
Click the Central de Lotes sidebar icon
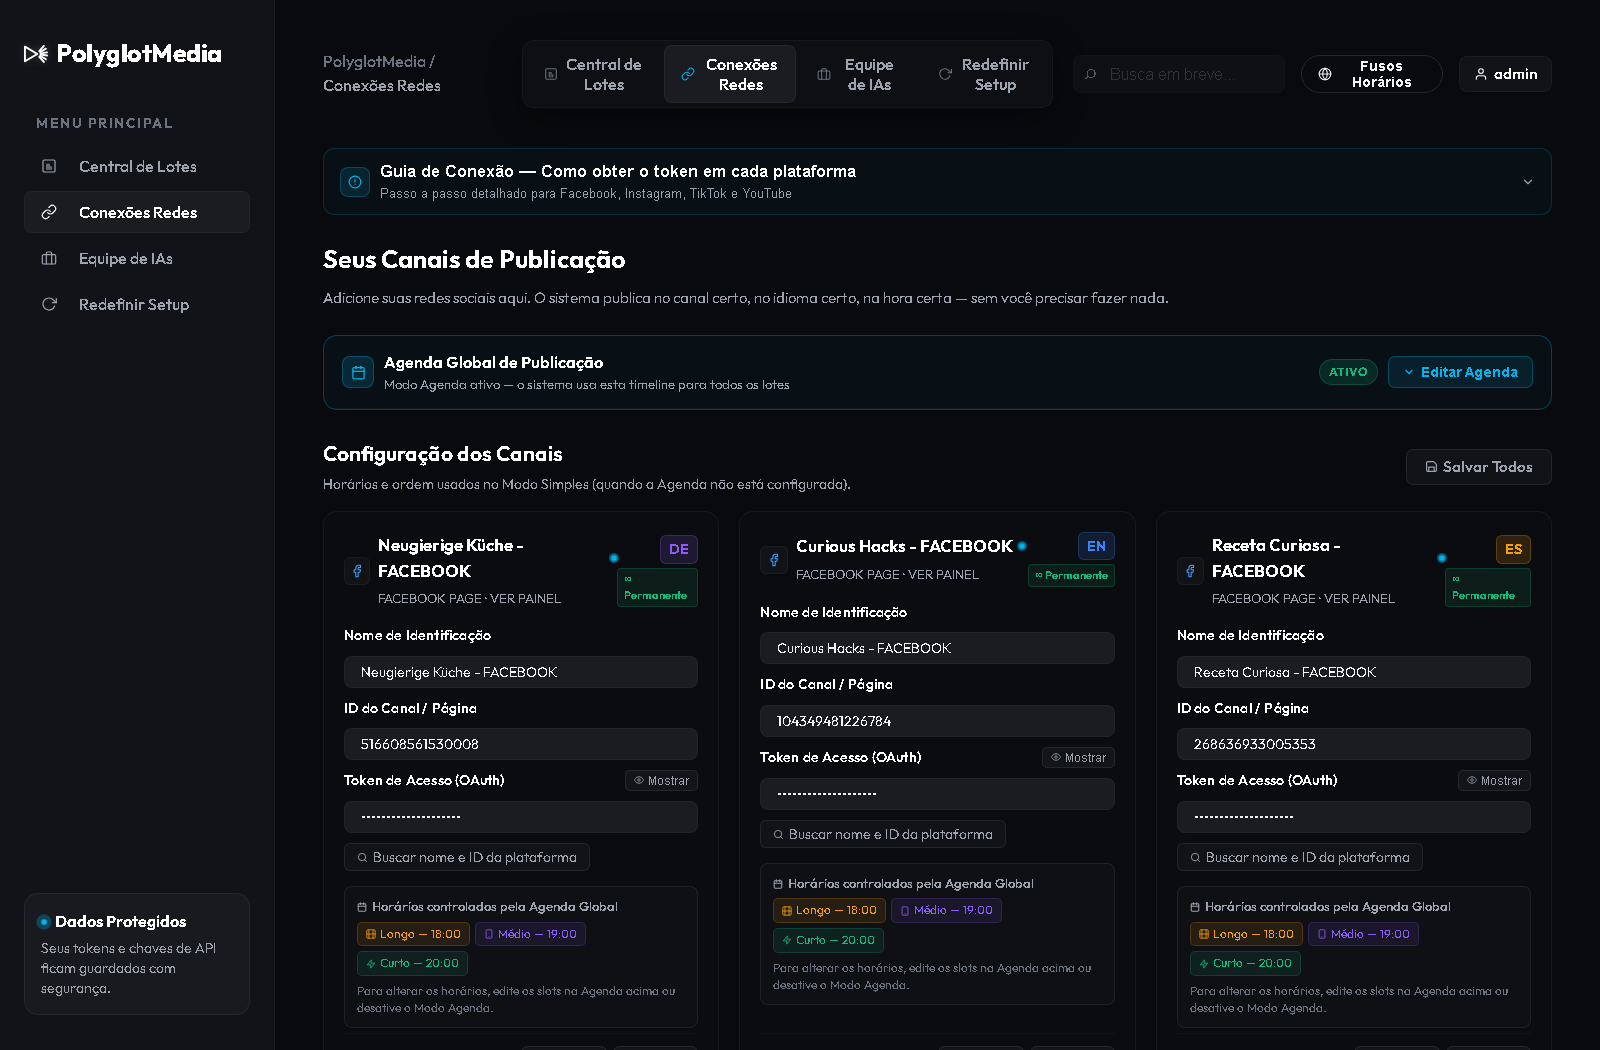[49, 166]
